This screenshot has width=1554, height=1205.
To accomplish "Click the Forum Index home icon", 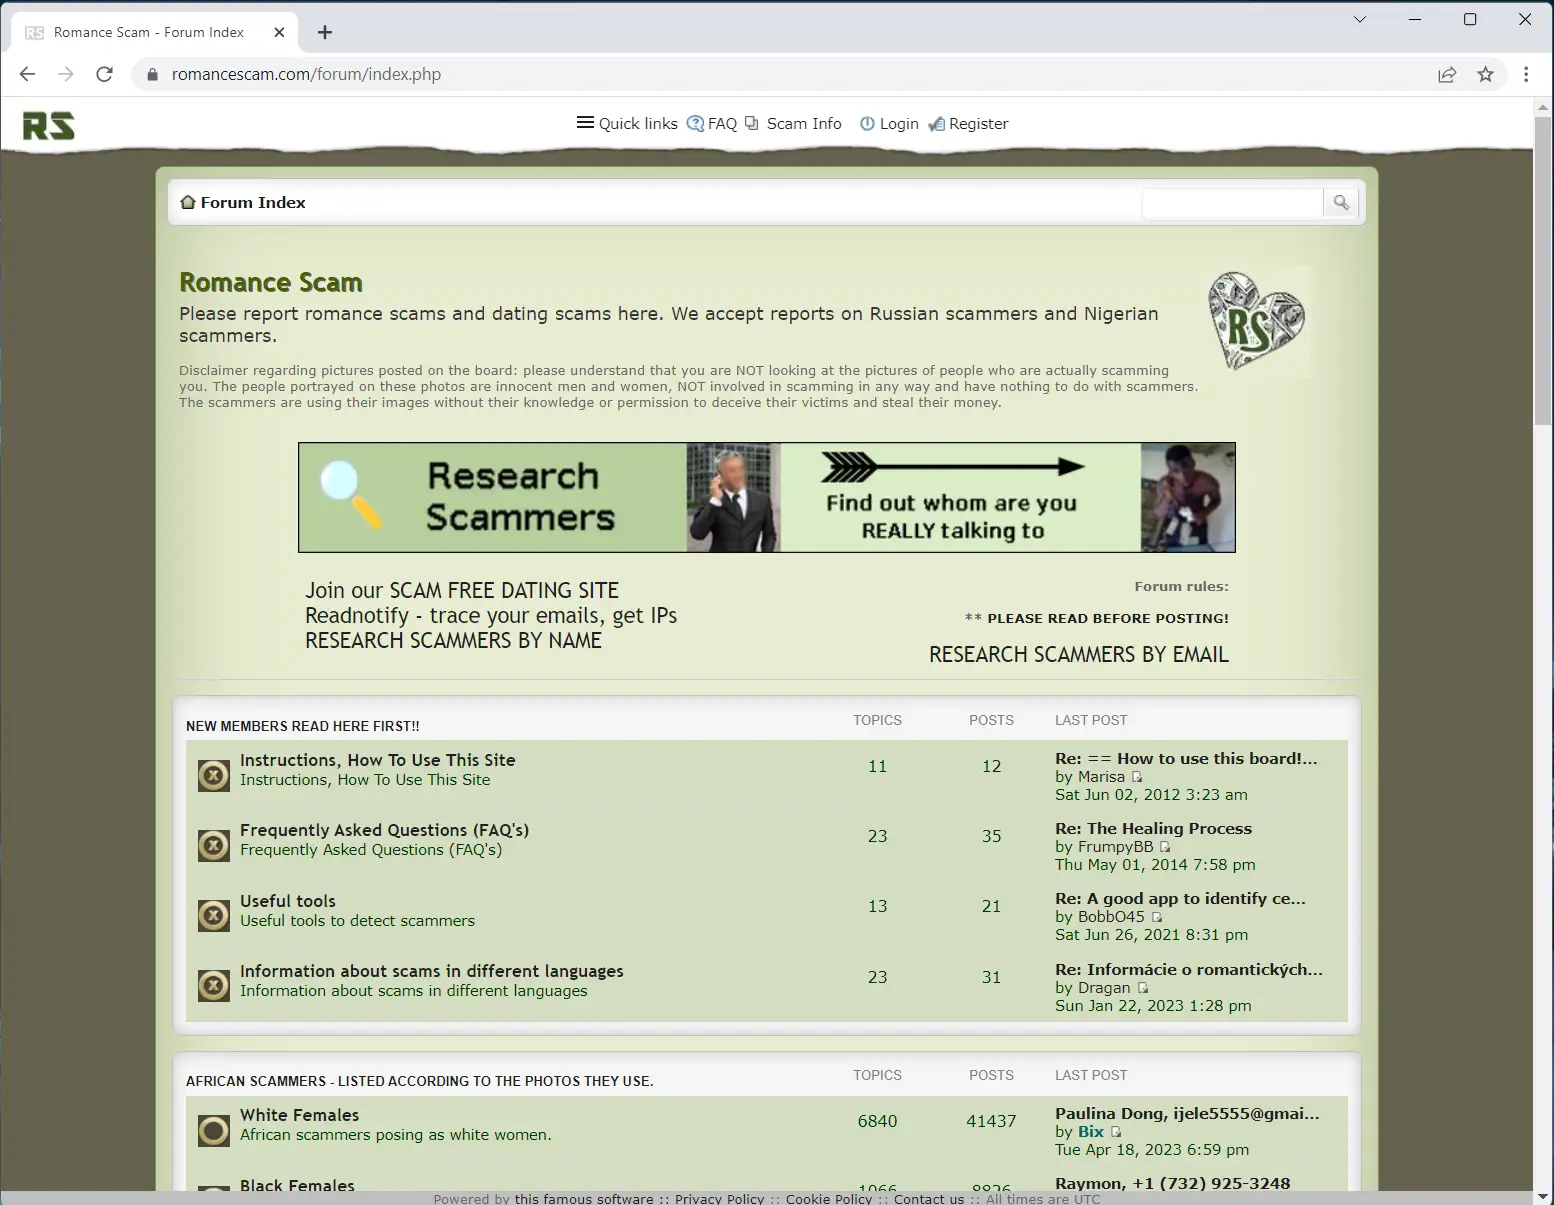I will pos(188,201).
